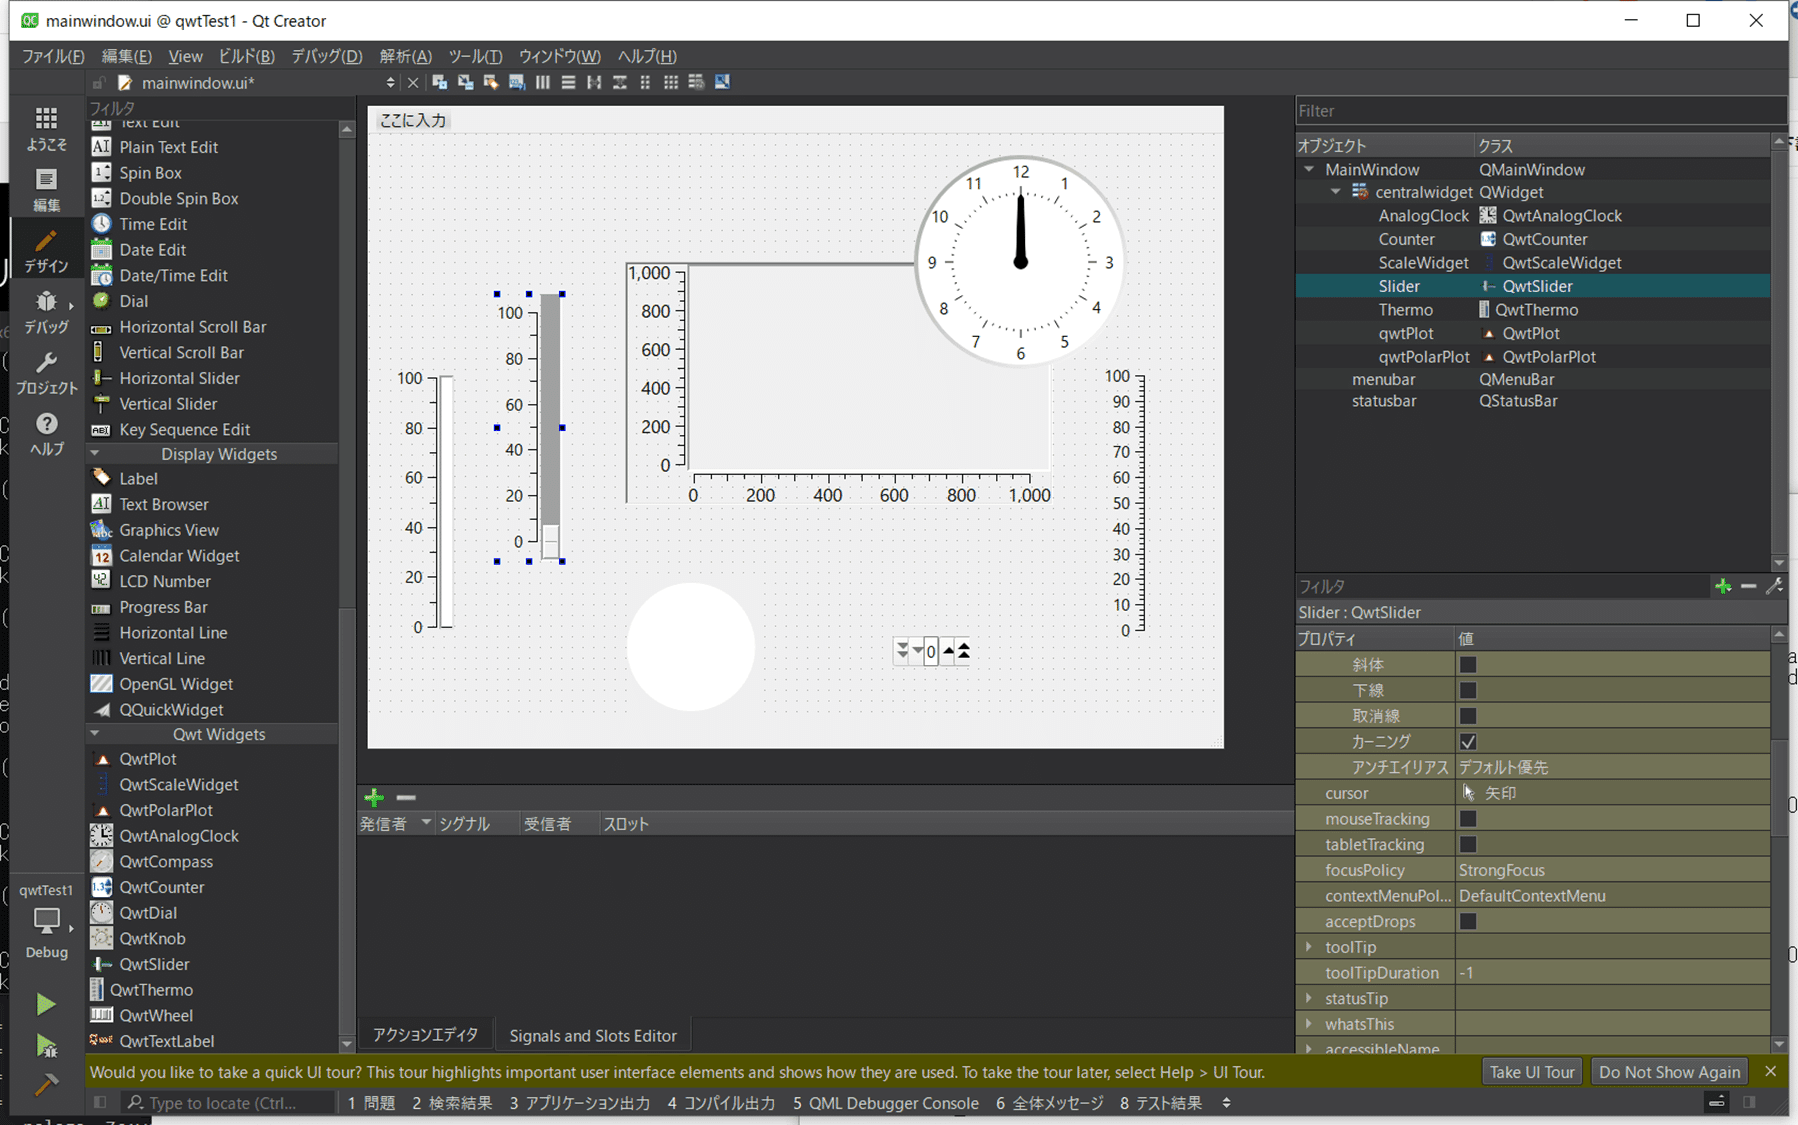
Task: Toggle the 斜体 checkbox
Action: pyautogui.click(x=1468, y=664)
